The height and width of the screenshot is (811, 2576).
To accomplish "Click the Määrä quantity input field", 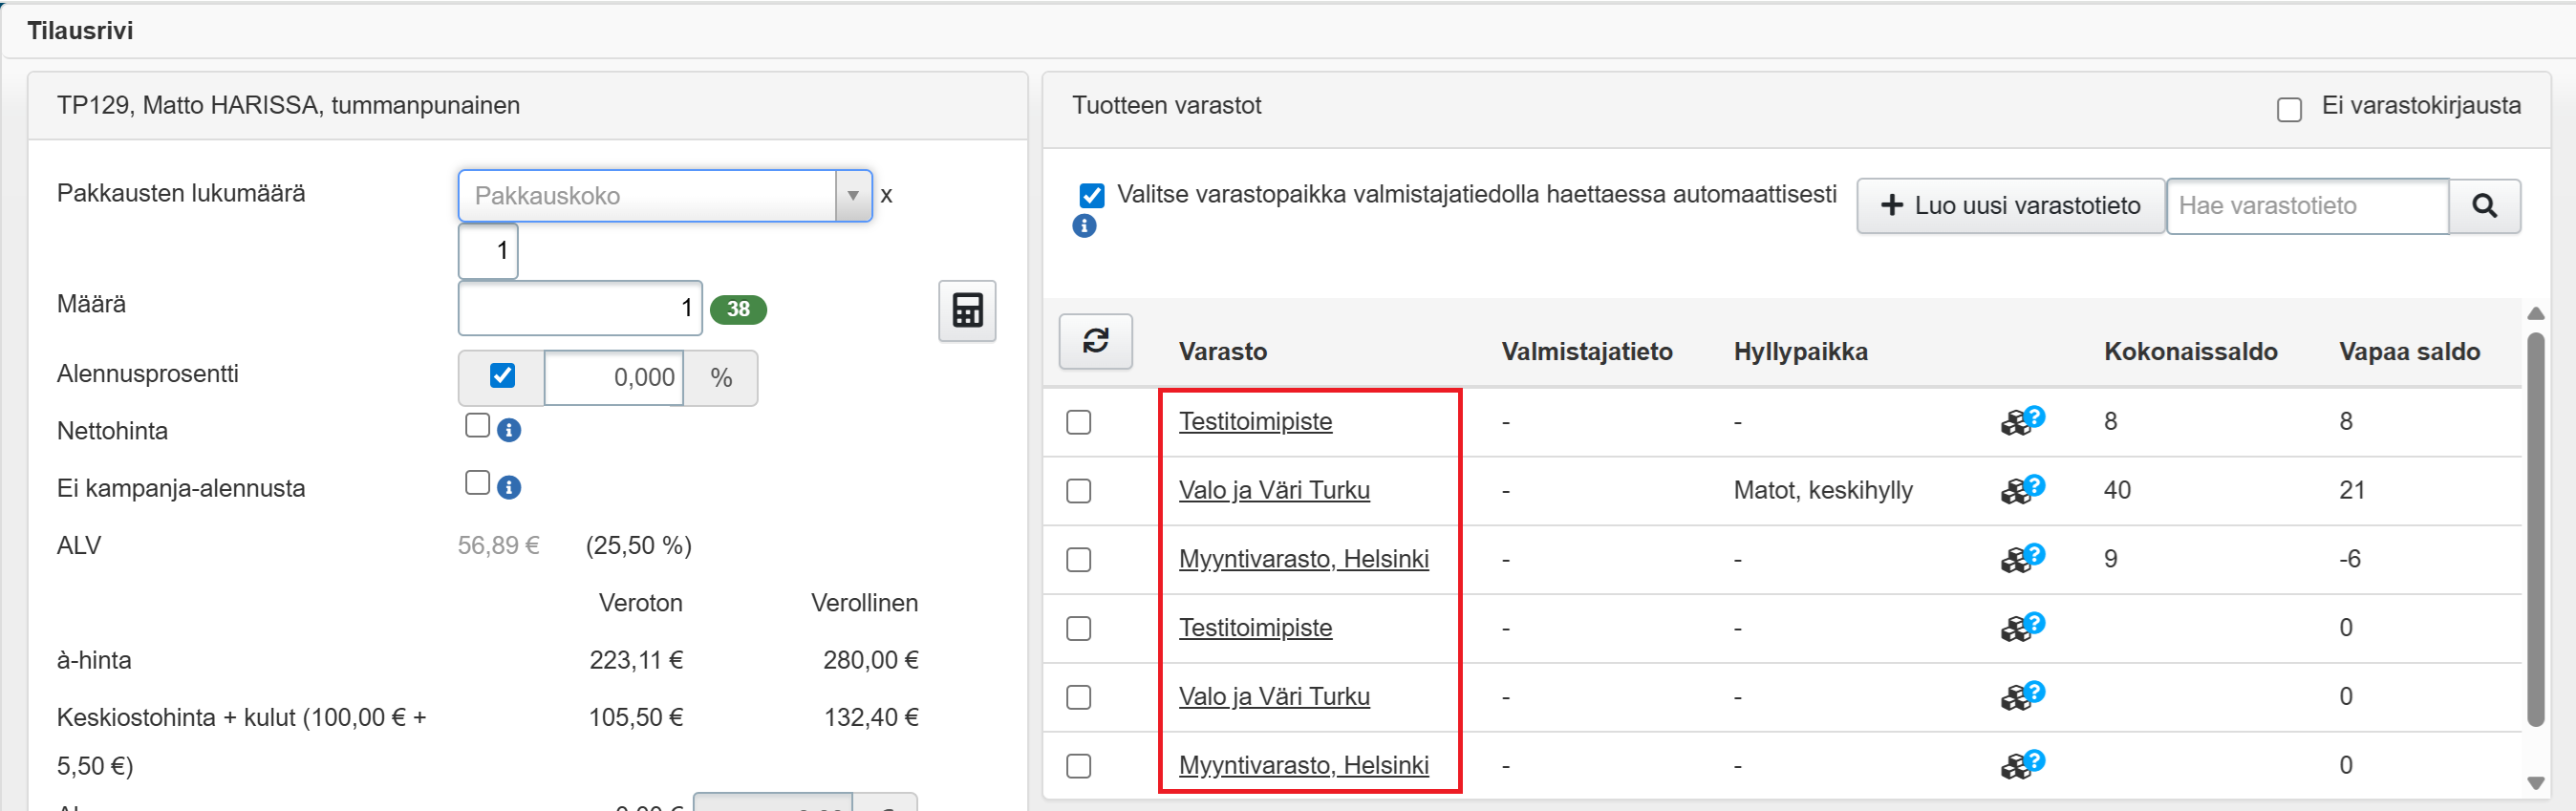I will point(579,308).
